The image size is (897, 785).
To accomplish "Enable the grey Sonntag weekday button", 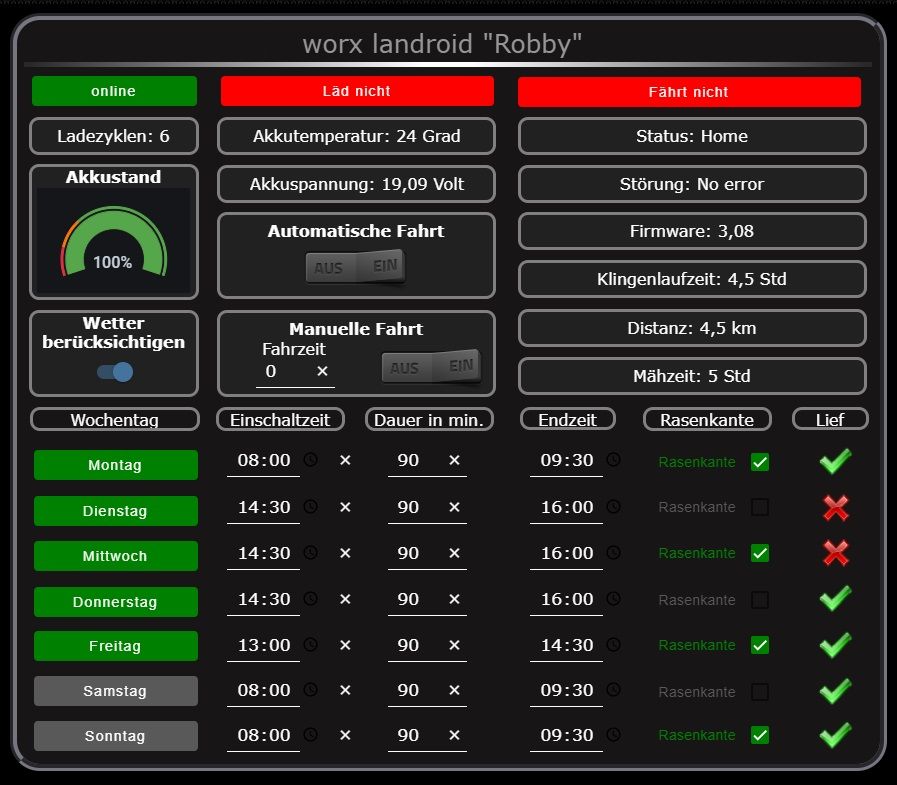I will (x=116, y=736).
